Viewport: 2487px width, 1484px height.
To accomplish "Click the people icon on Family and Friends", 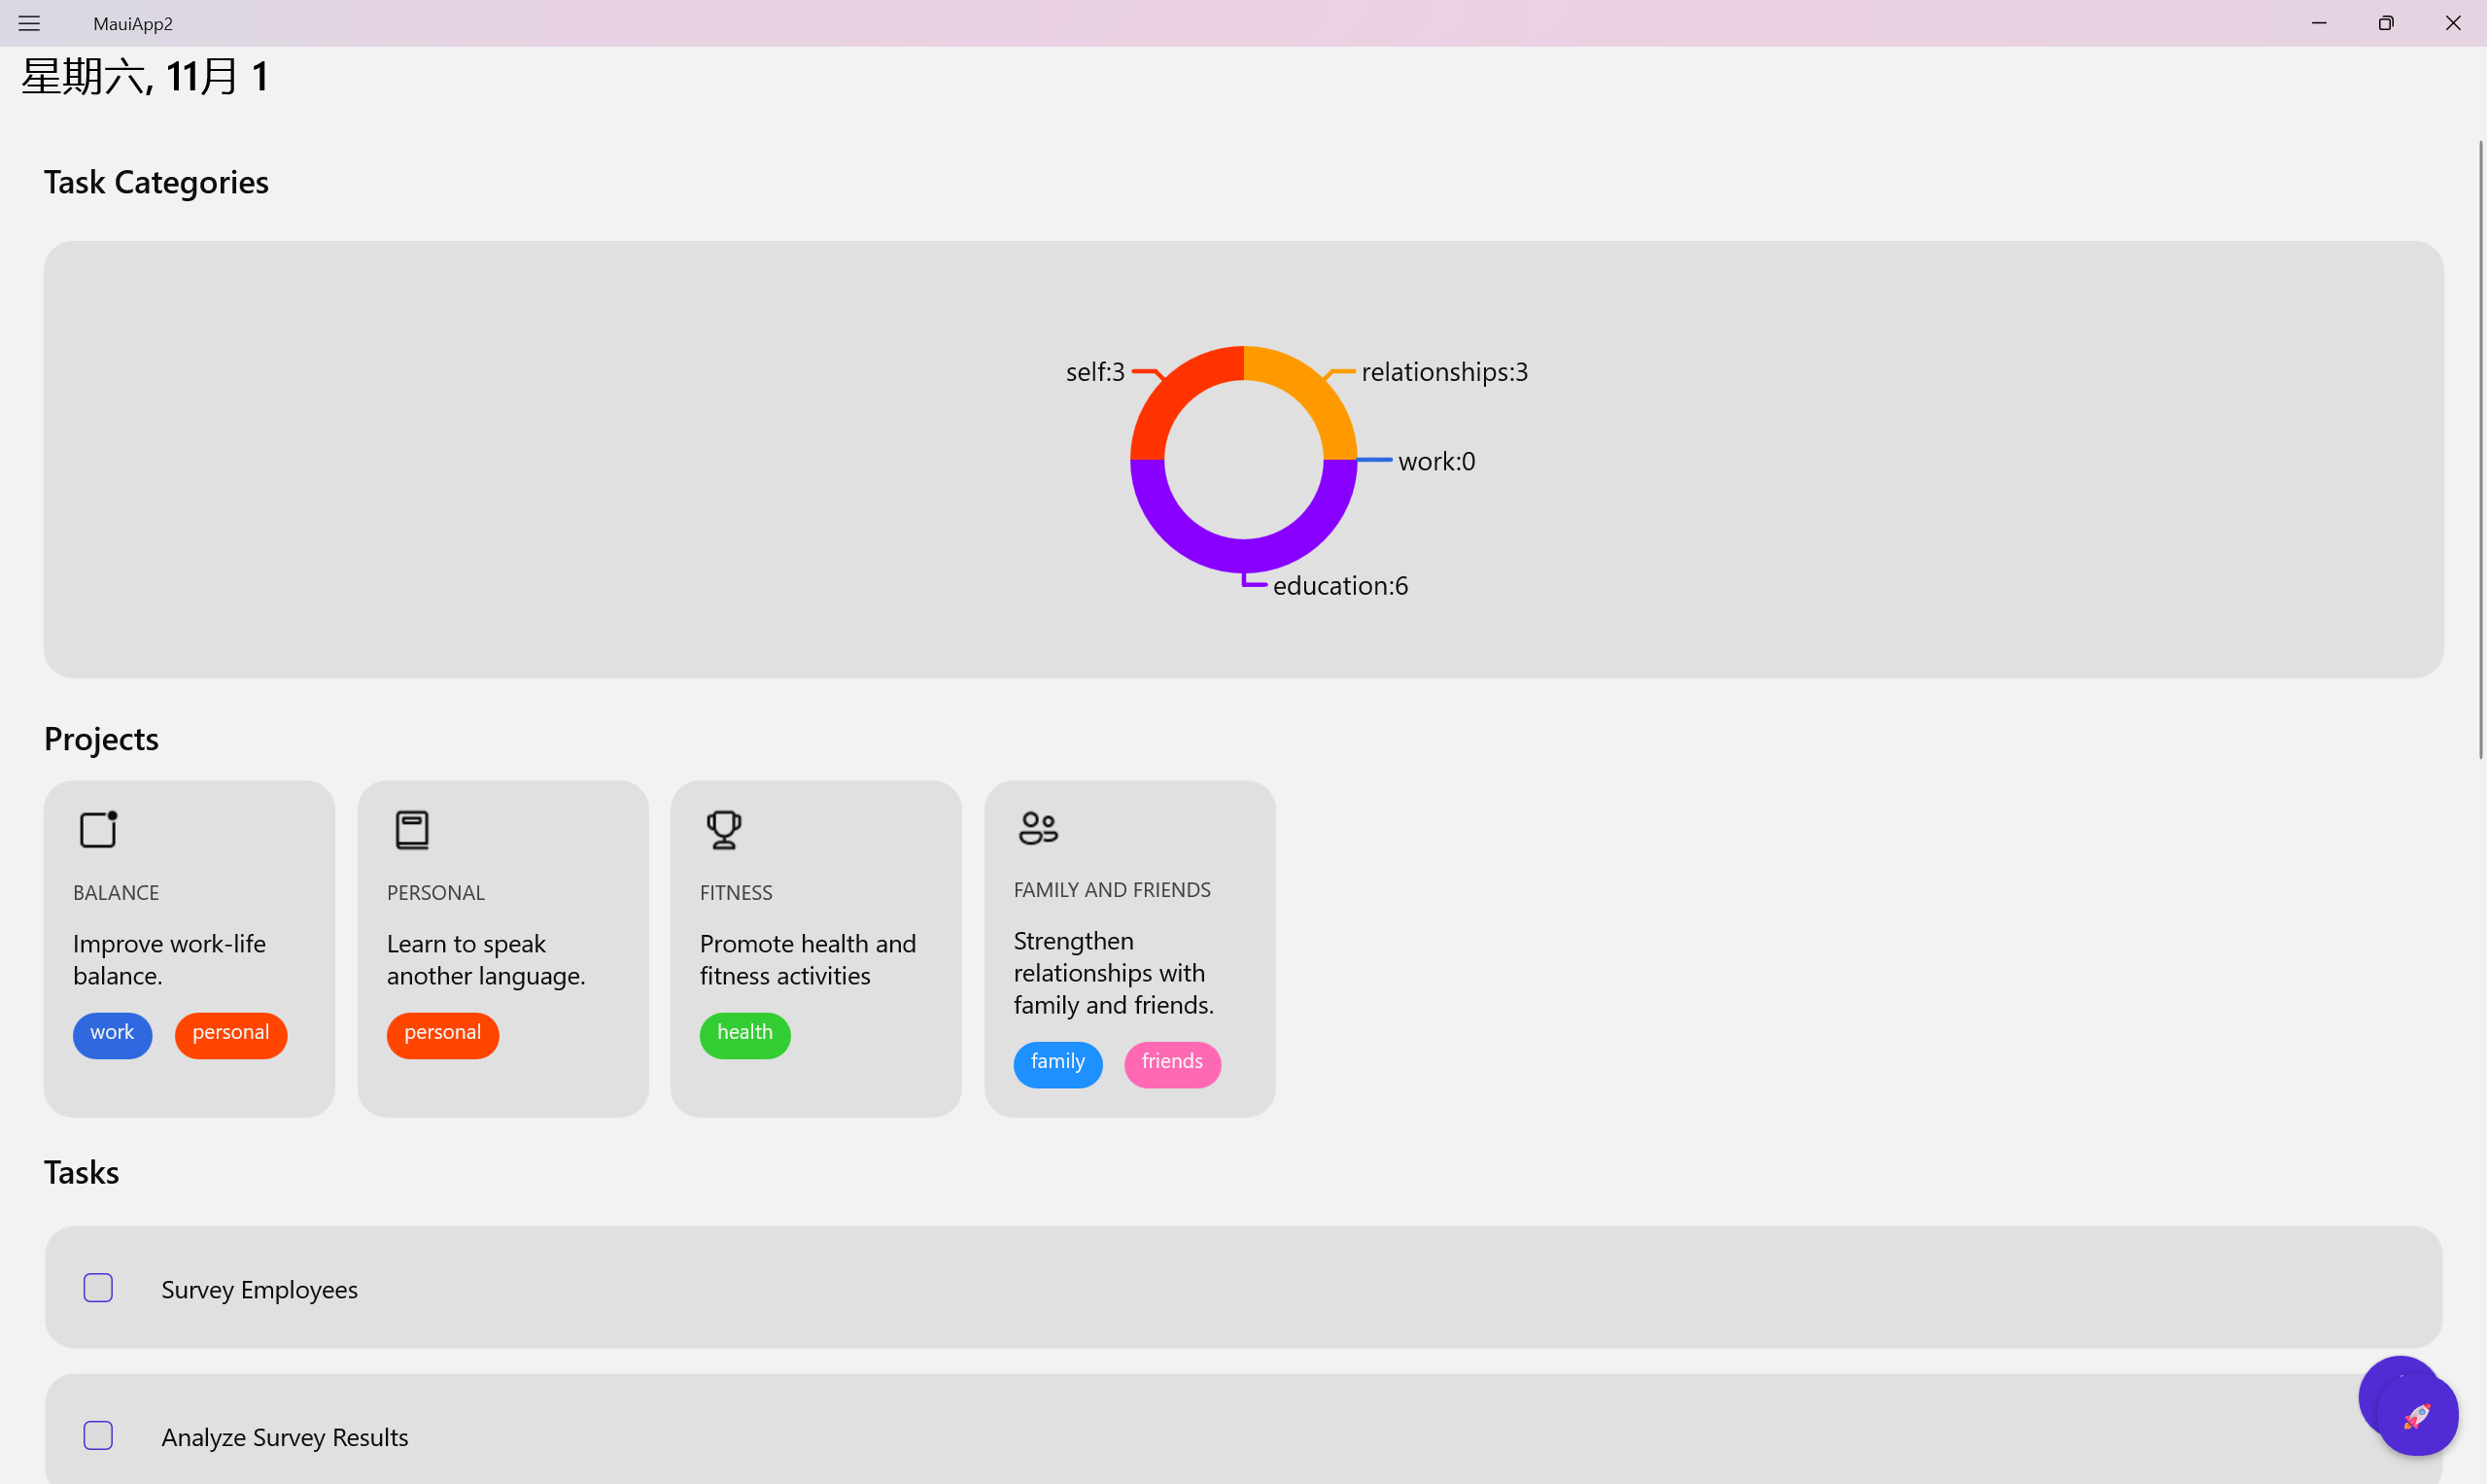I will click(1038, 827).
